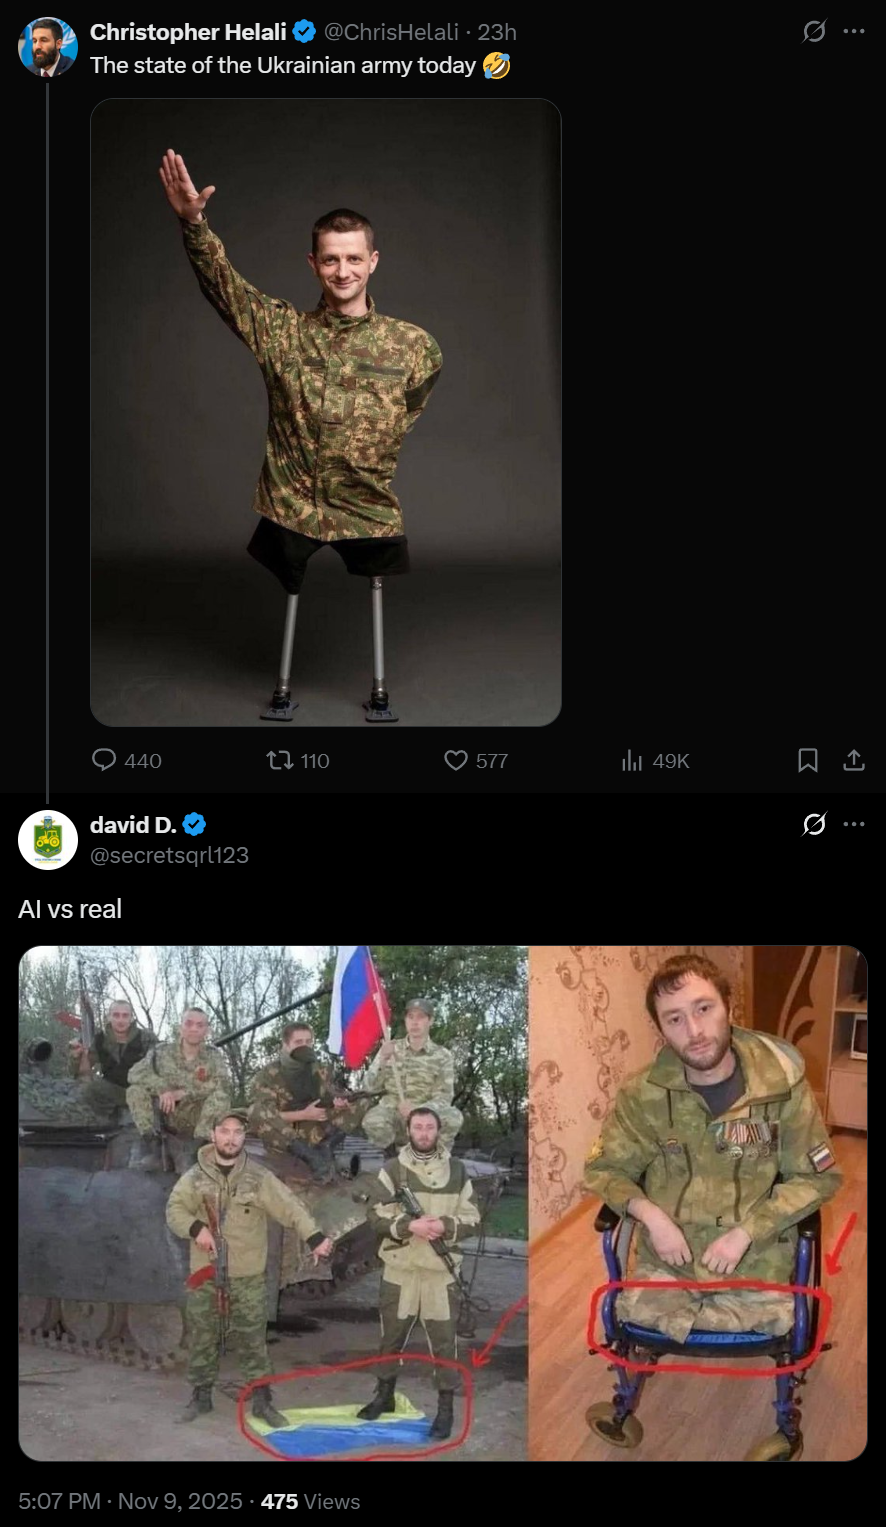Visit the @ChrisHelali handle
Image resolution: width=886 pixels, height=1527 pixels.
(x=391, y=32)
